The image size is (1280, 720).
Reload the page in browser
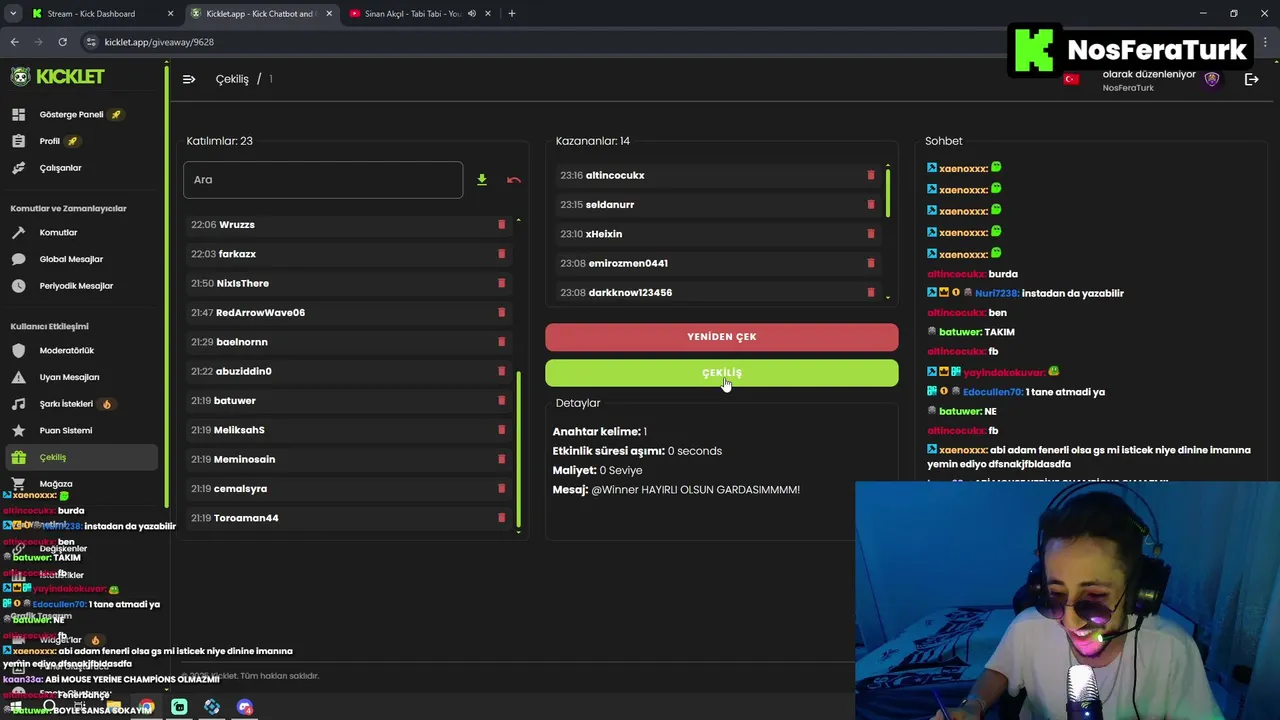point(62,42)
